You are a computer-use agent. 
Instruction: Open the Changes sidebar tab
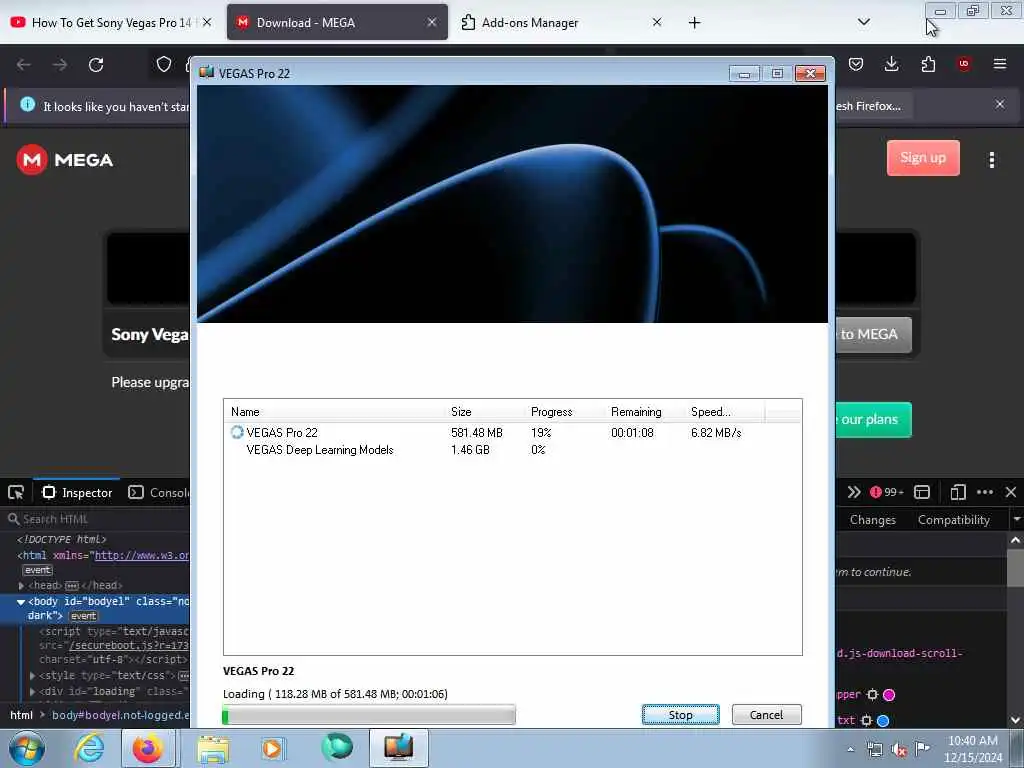pos(872,520)
